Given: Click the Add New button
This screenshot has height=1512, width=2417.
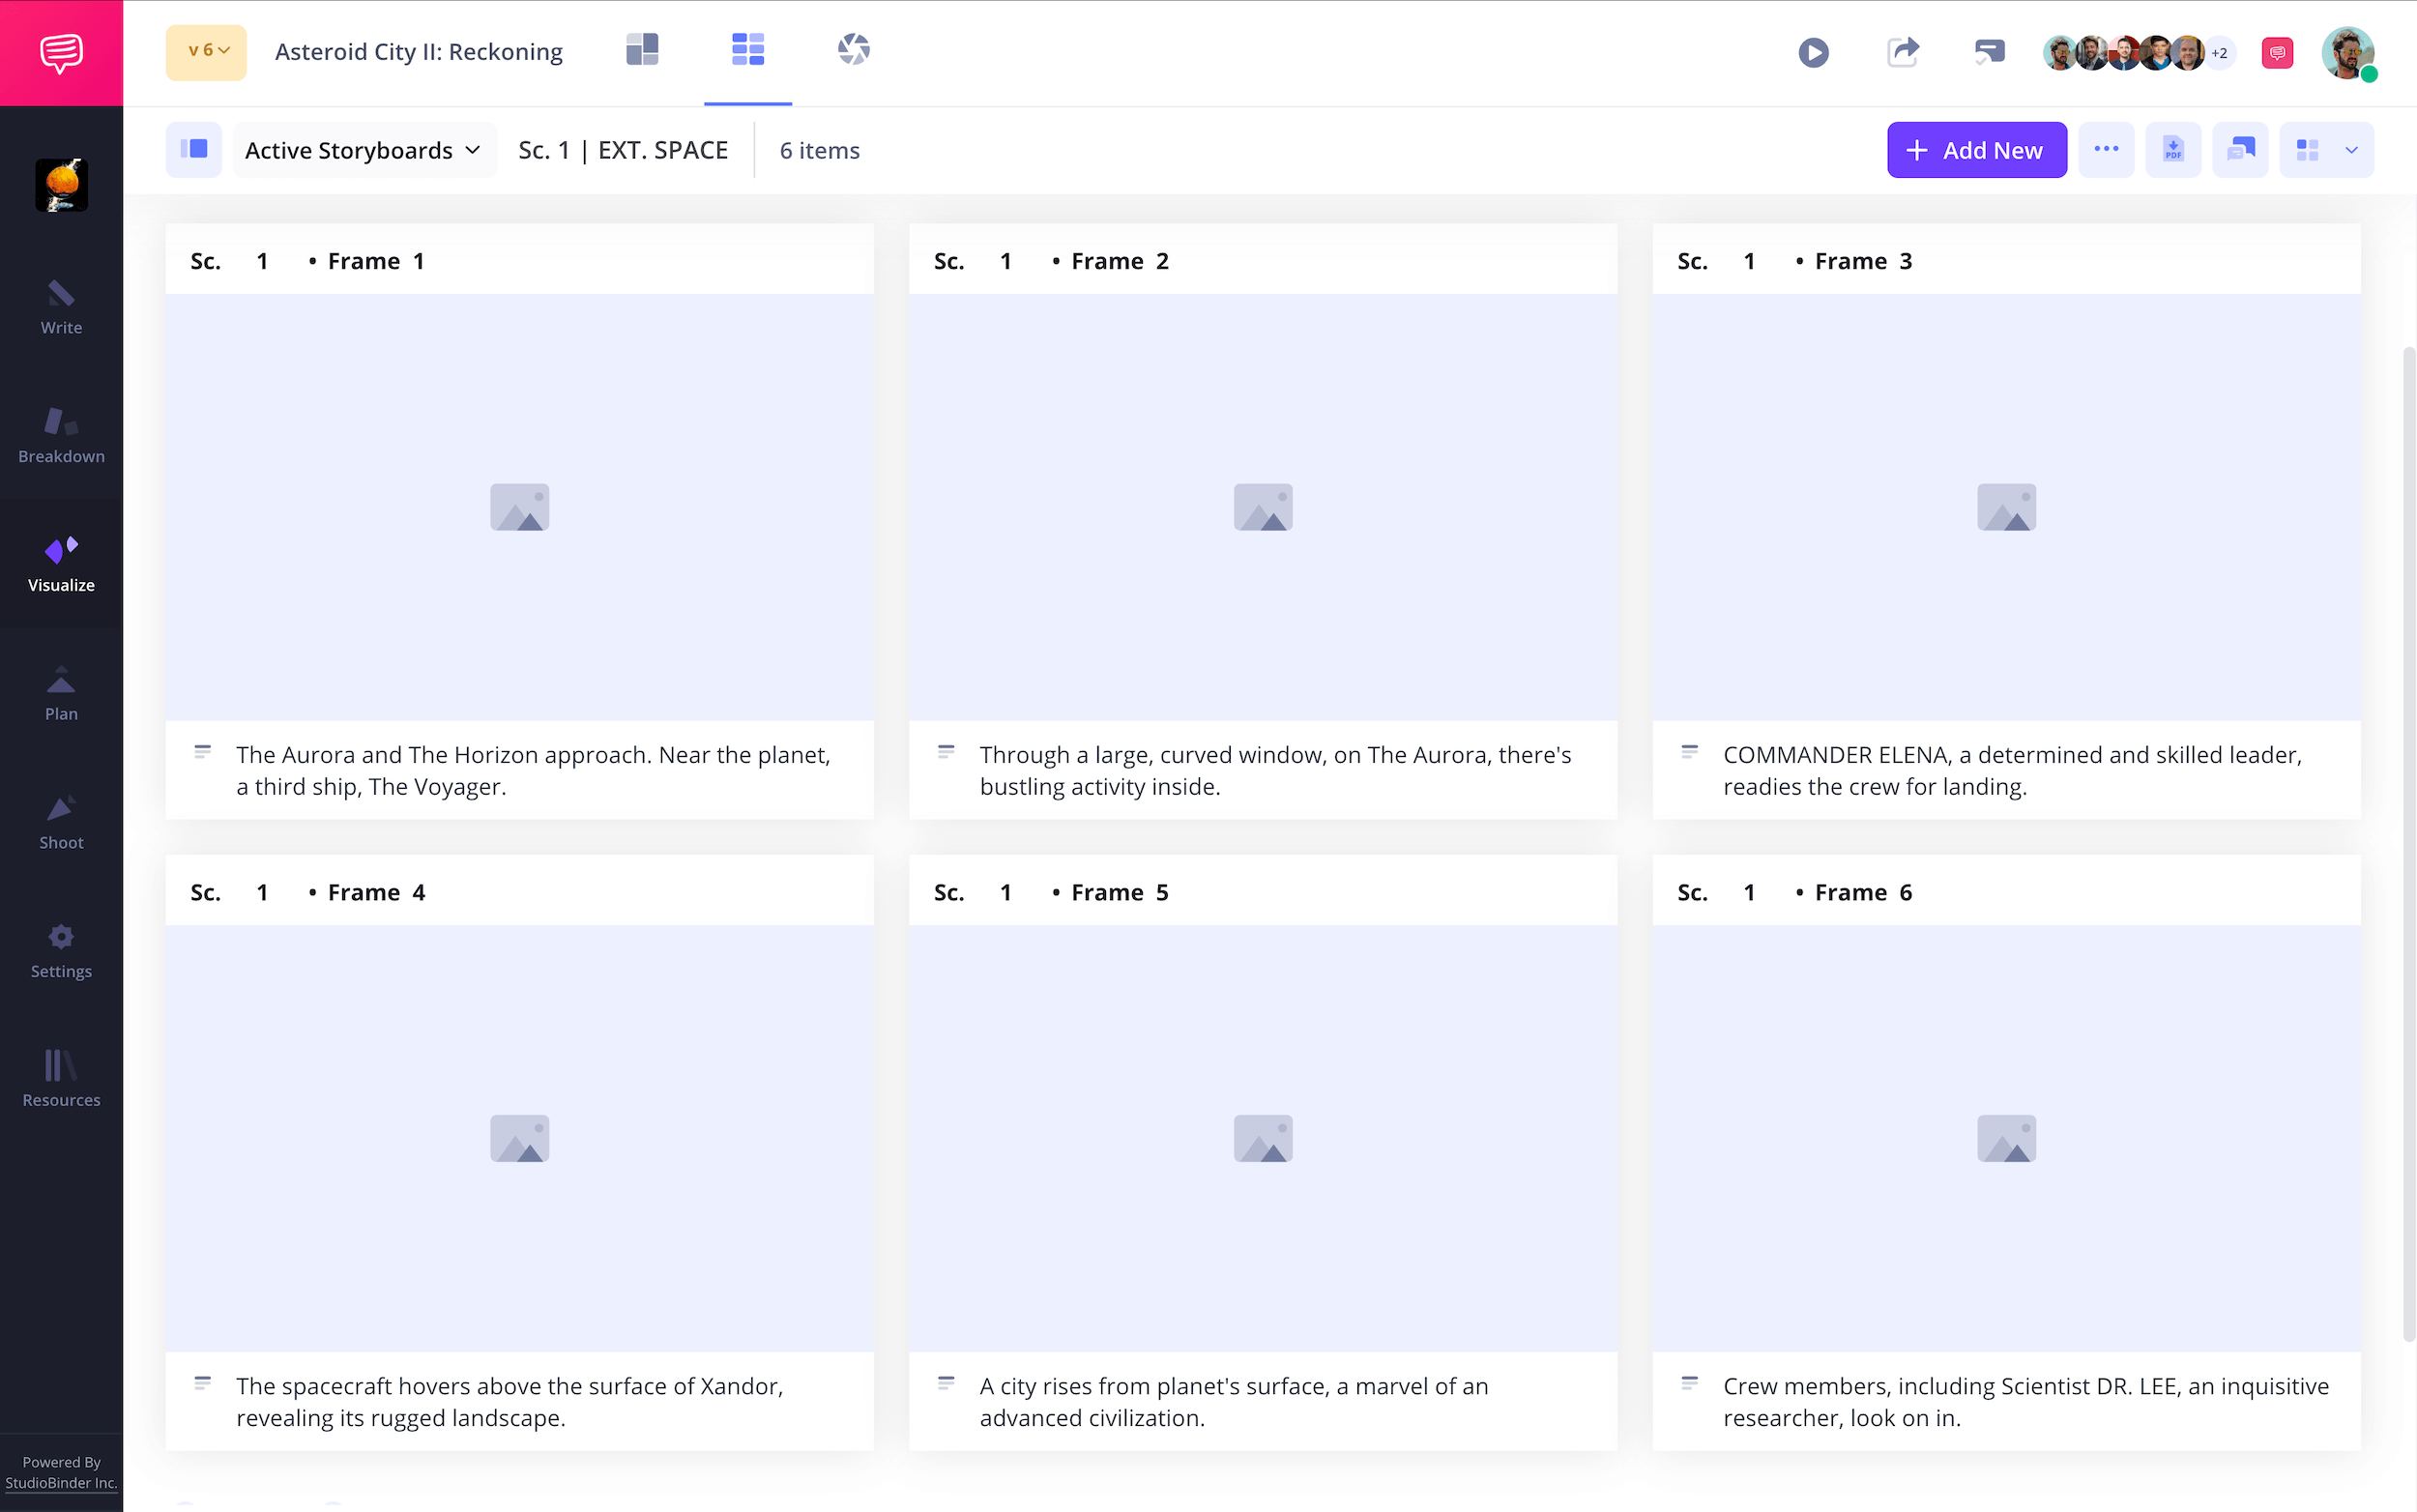Looking at the screenshot, I should [x=1976, y=150].
